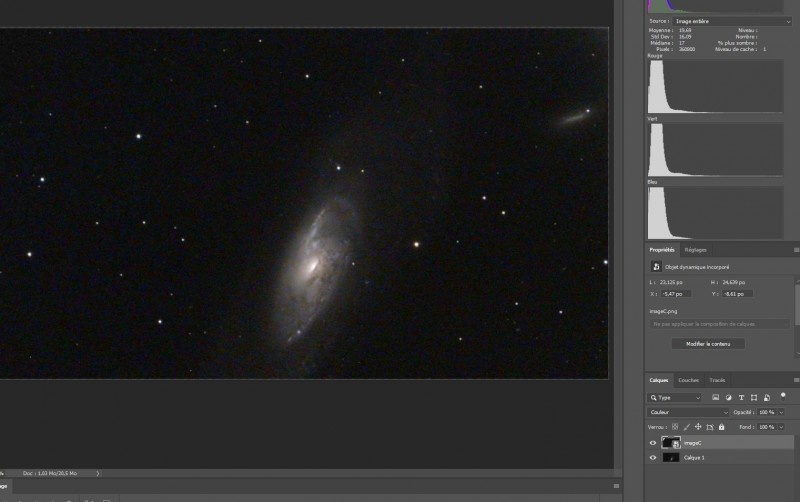800x502 pixels.
Task: Click the smart object icon in Propriétés
Action: [x=656, y=267]
